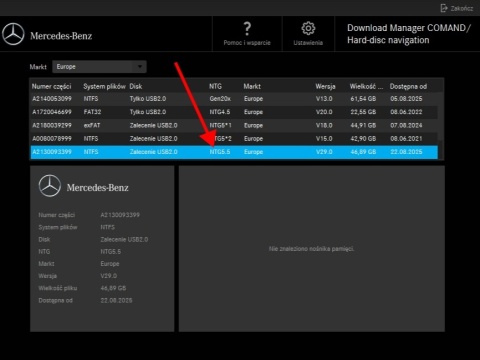The width and height of the screenshot is (480, 360).
Task: Click 22,55 GB size cell
Action: coord(363,112)
